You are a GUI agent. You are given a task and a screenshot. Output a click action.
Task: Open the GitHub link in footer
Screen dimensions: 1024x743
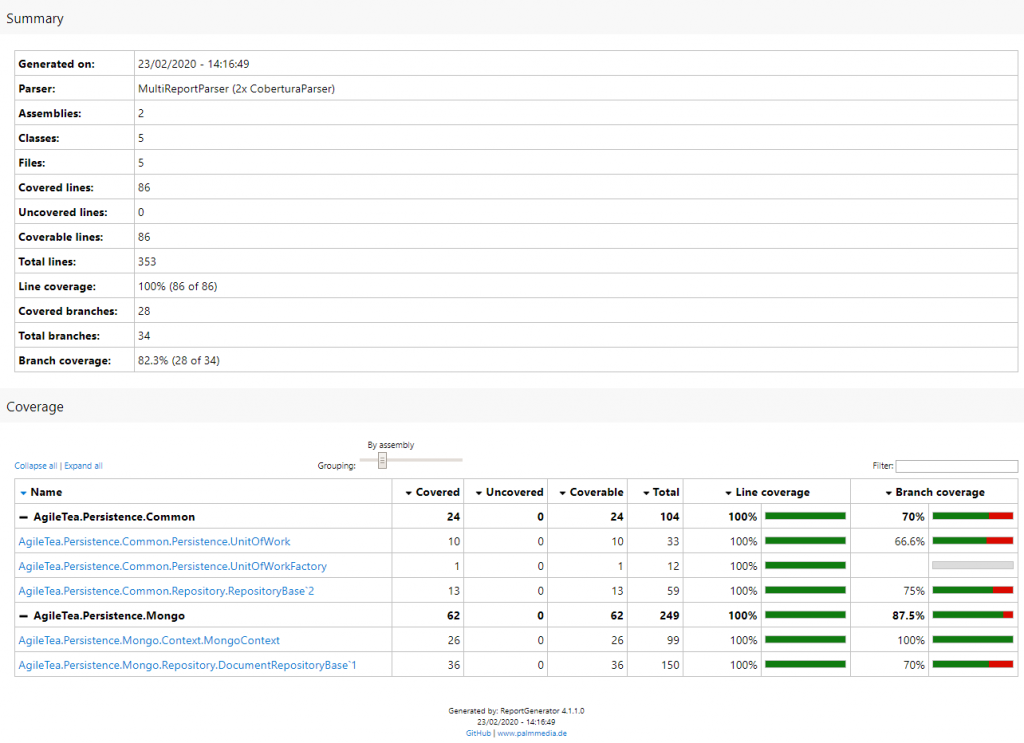478,733
